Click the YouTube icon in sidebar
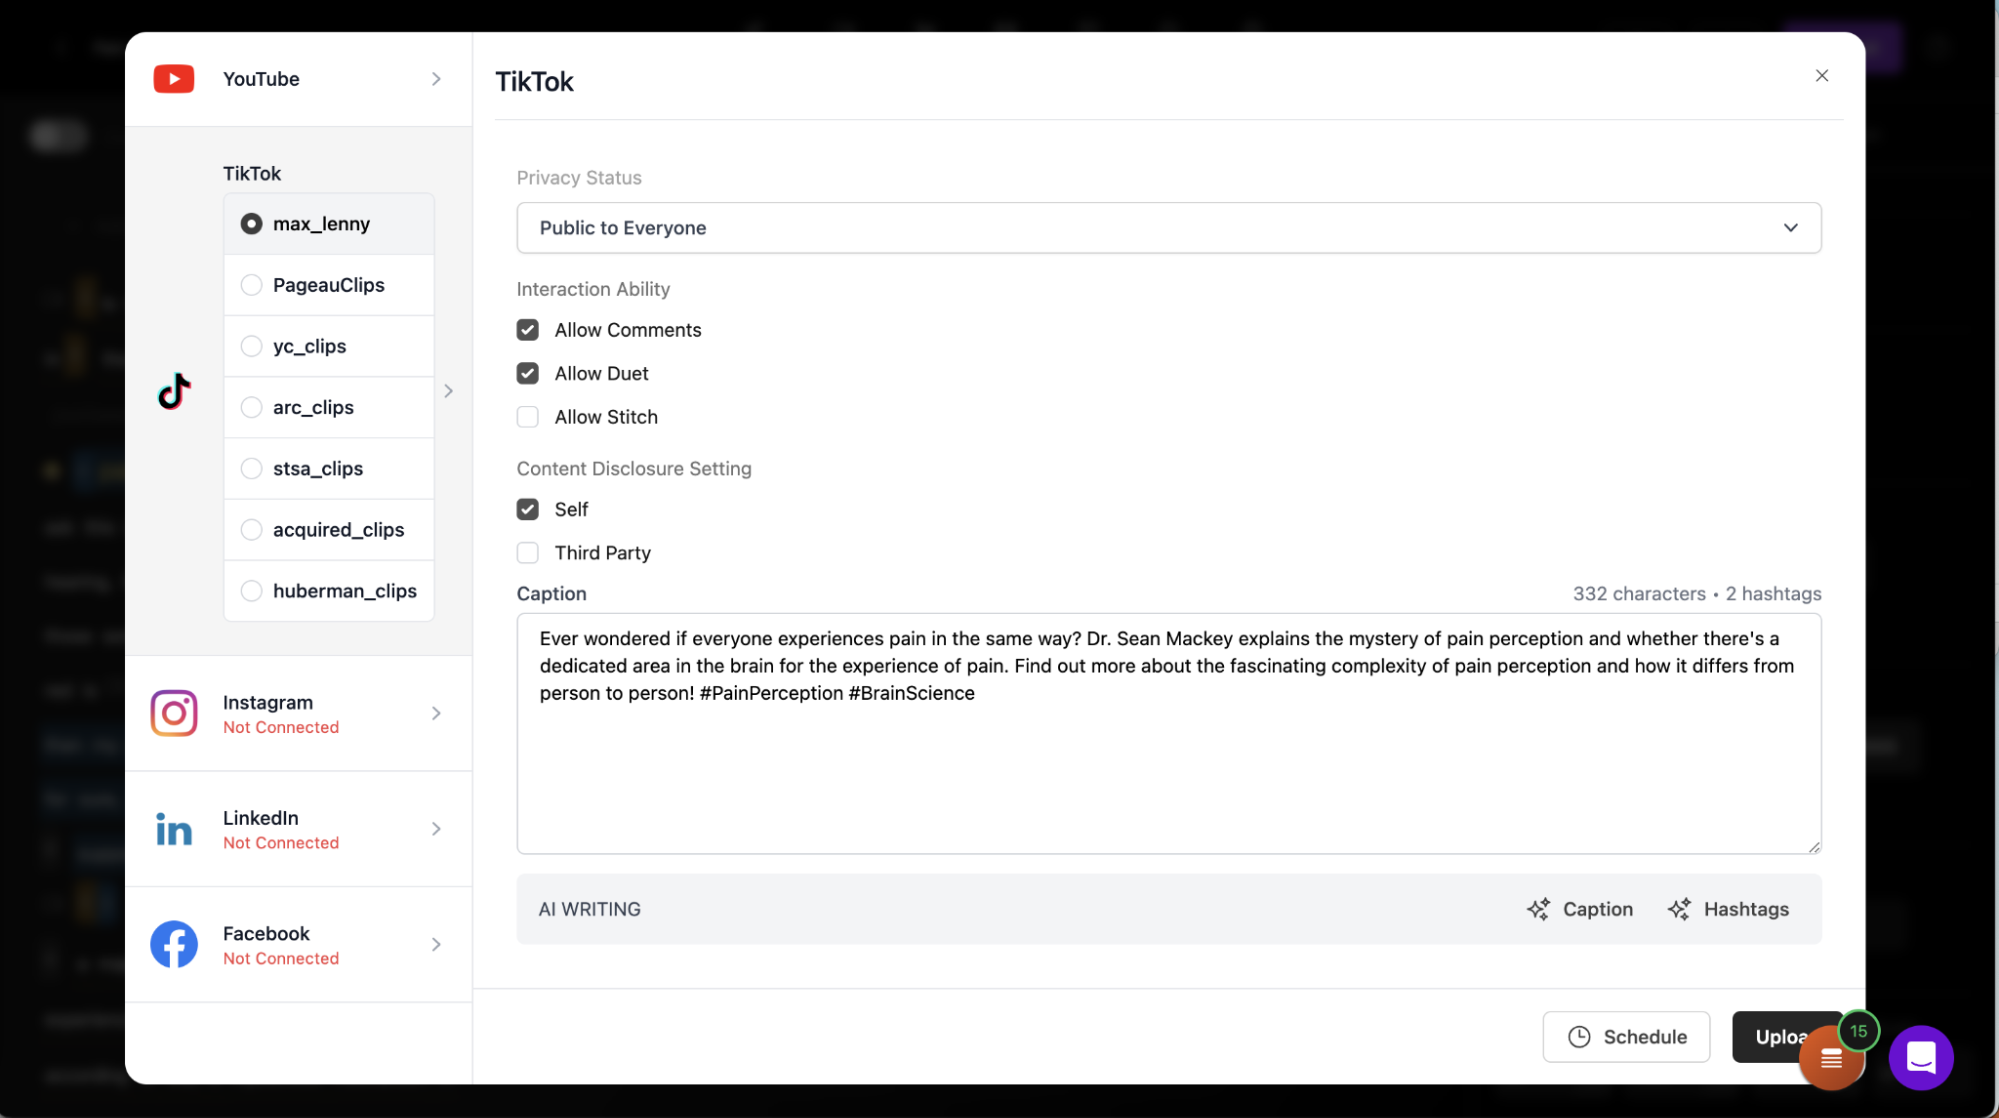Image resolution: width=1999 pixels, height=1118 pixels. 172,78
